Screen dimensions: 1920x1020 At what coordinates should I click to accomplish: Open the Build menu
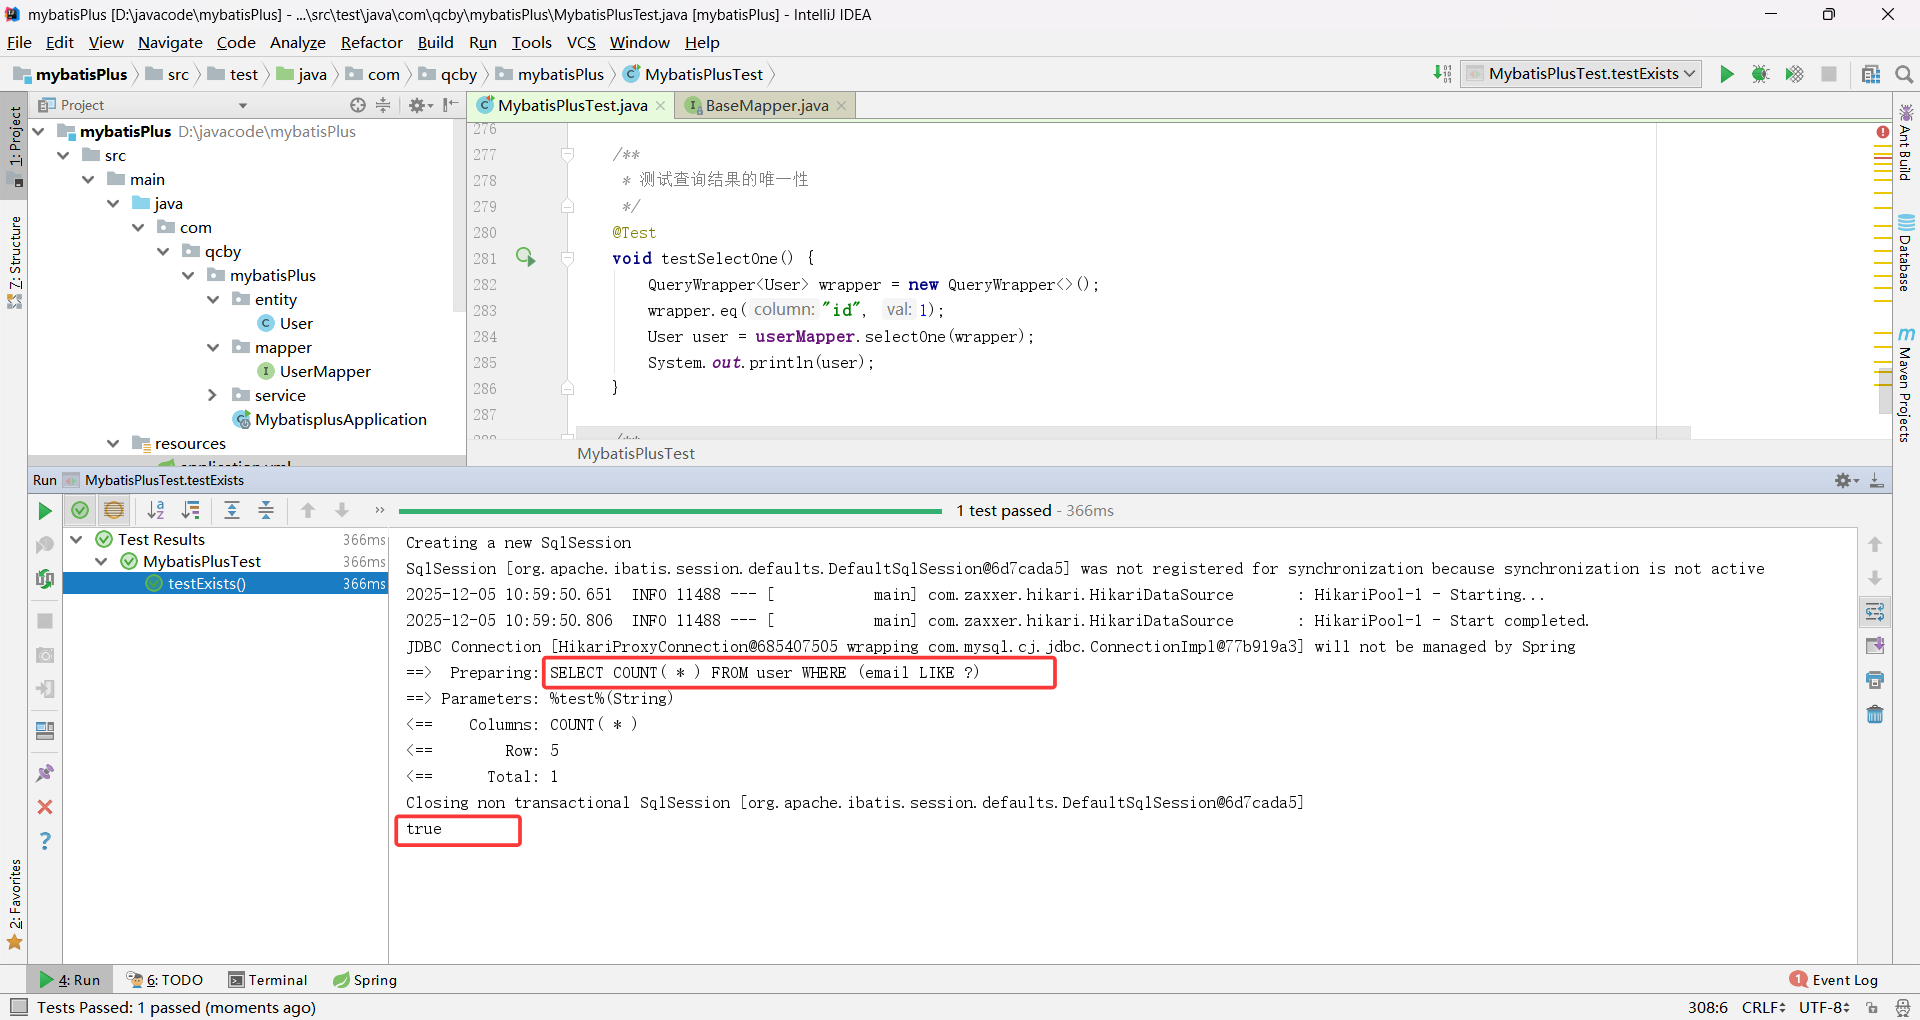pyautogui.click(x=435, y=42)
